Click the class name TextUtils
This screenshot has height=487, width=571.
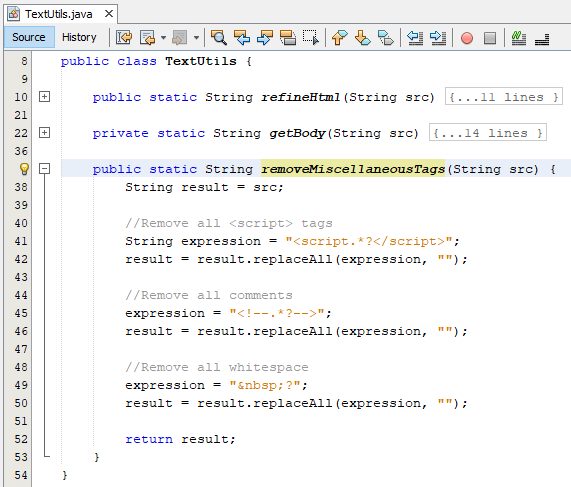[x=201, y=61]
